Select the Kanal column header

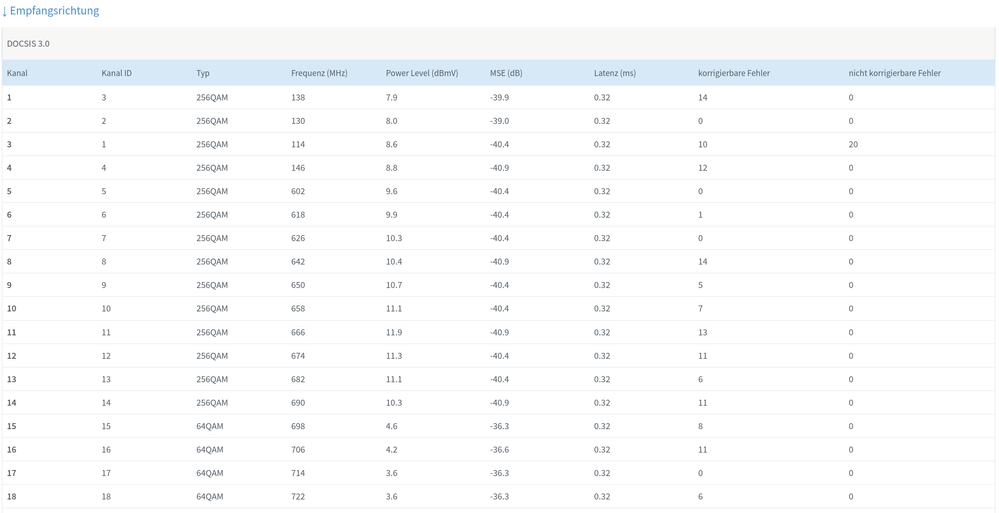pos(17,73)
